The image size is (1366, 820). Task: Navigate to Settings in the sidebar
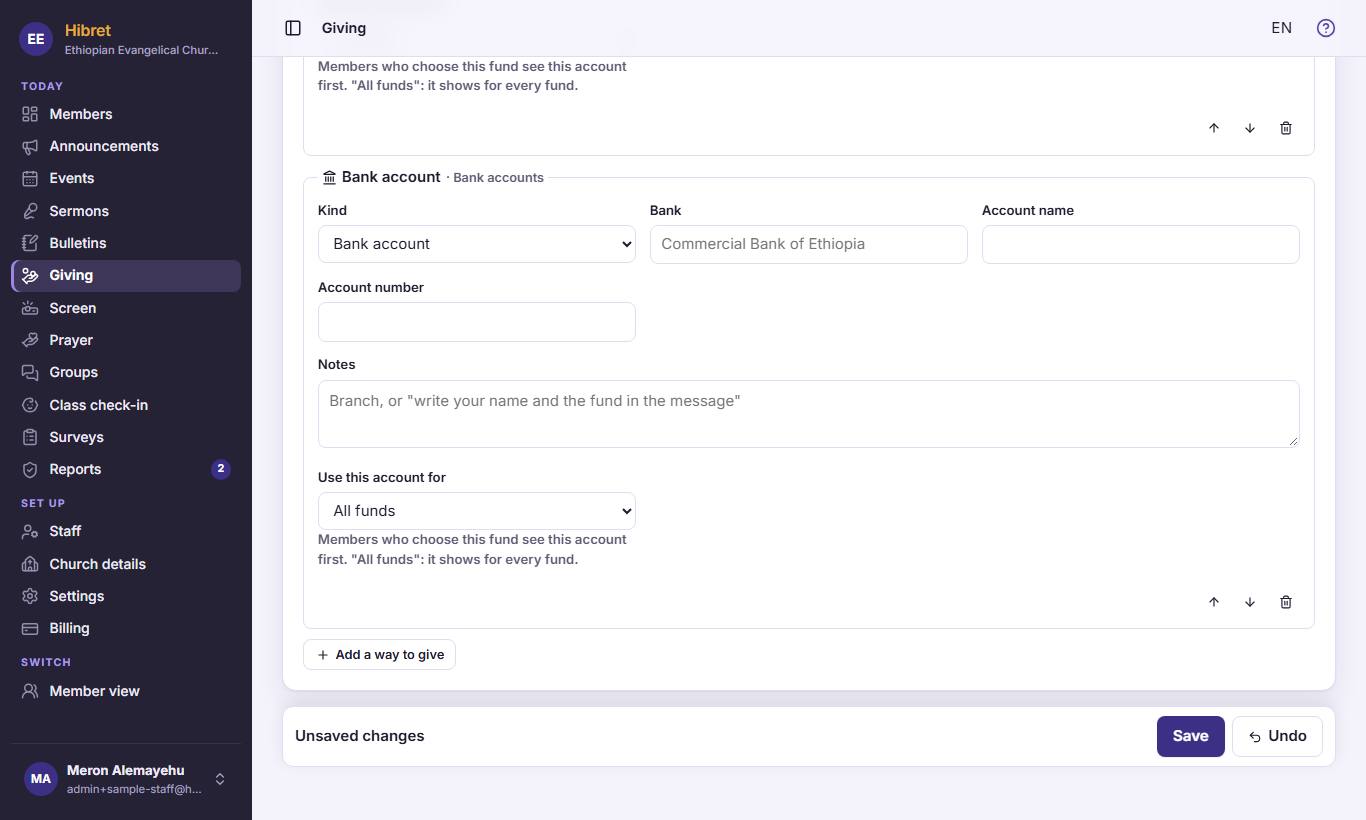(126, 596)
